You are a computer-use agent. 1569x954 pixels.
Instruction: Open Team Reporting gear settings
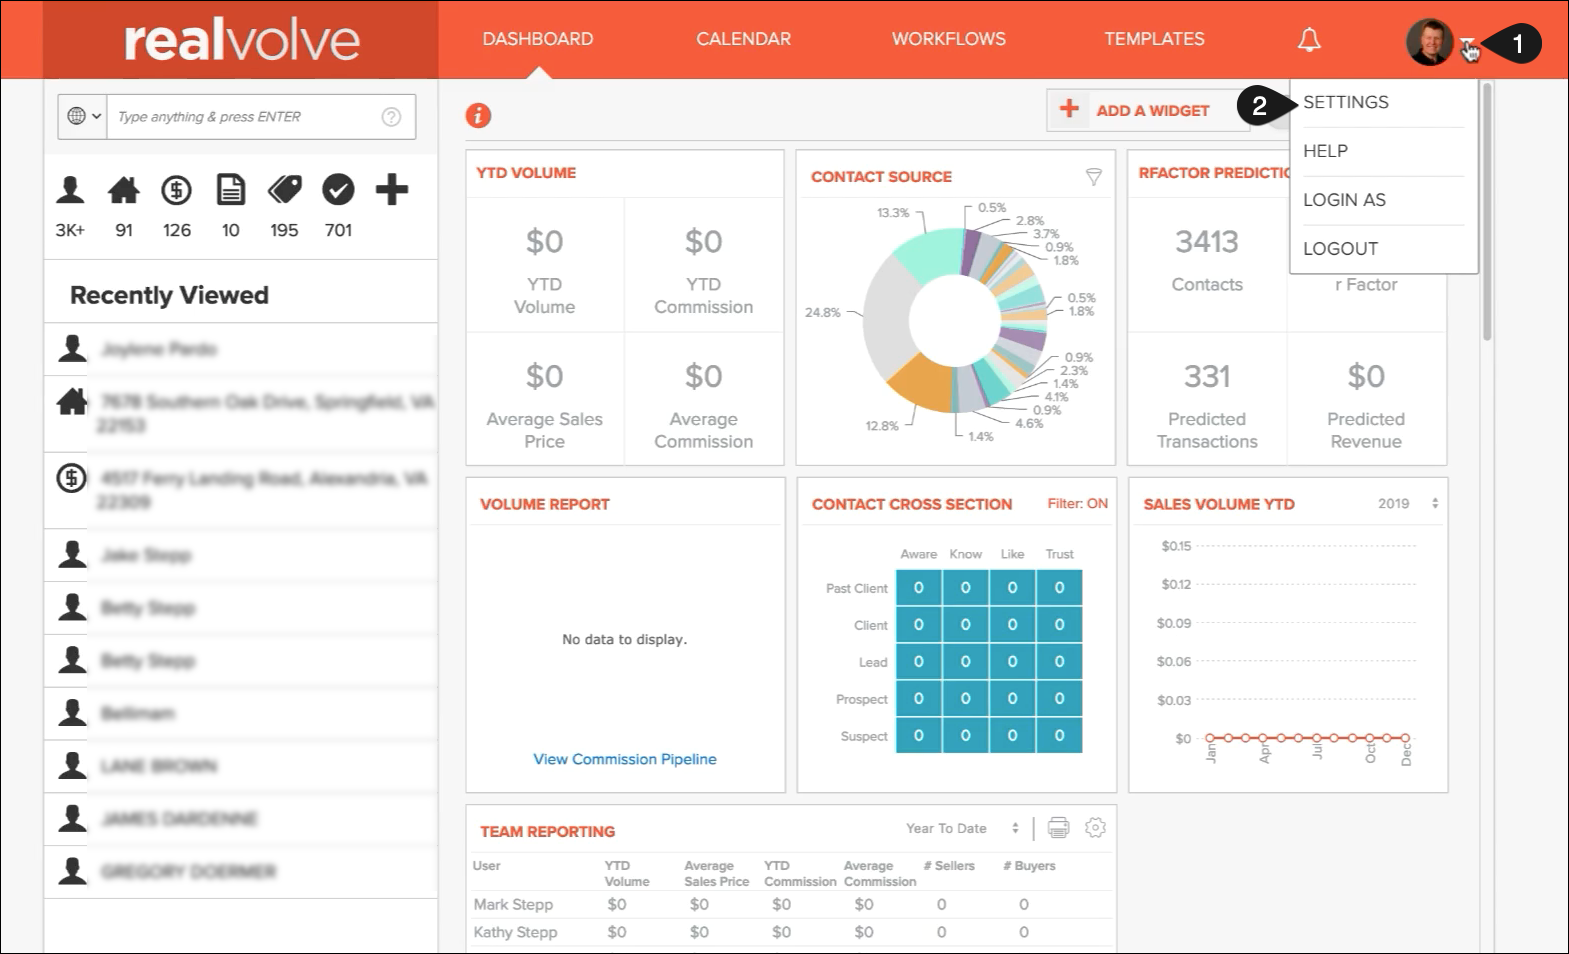[1095, 828]
